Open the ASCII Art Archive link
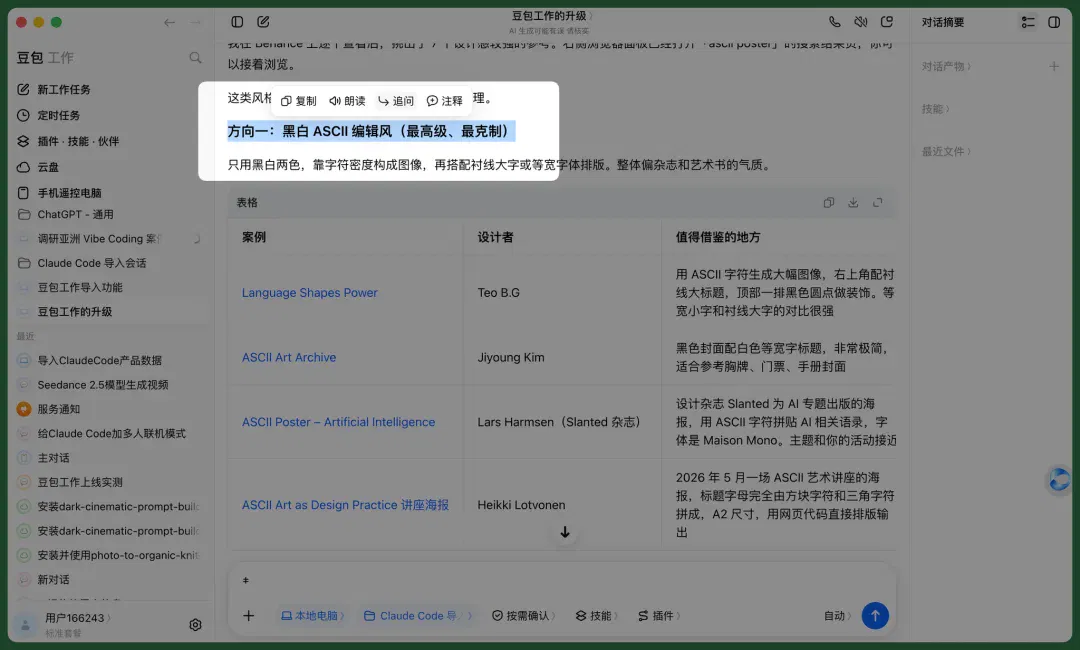 [289, 357]
